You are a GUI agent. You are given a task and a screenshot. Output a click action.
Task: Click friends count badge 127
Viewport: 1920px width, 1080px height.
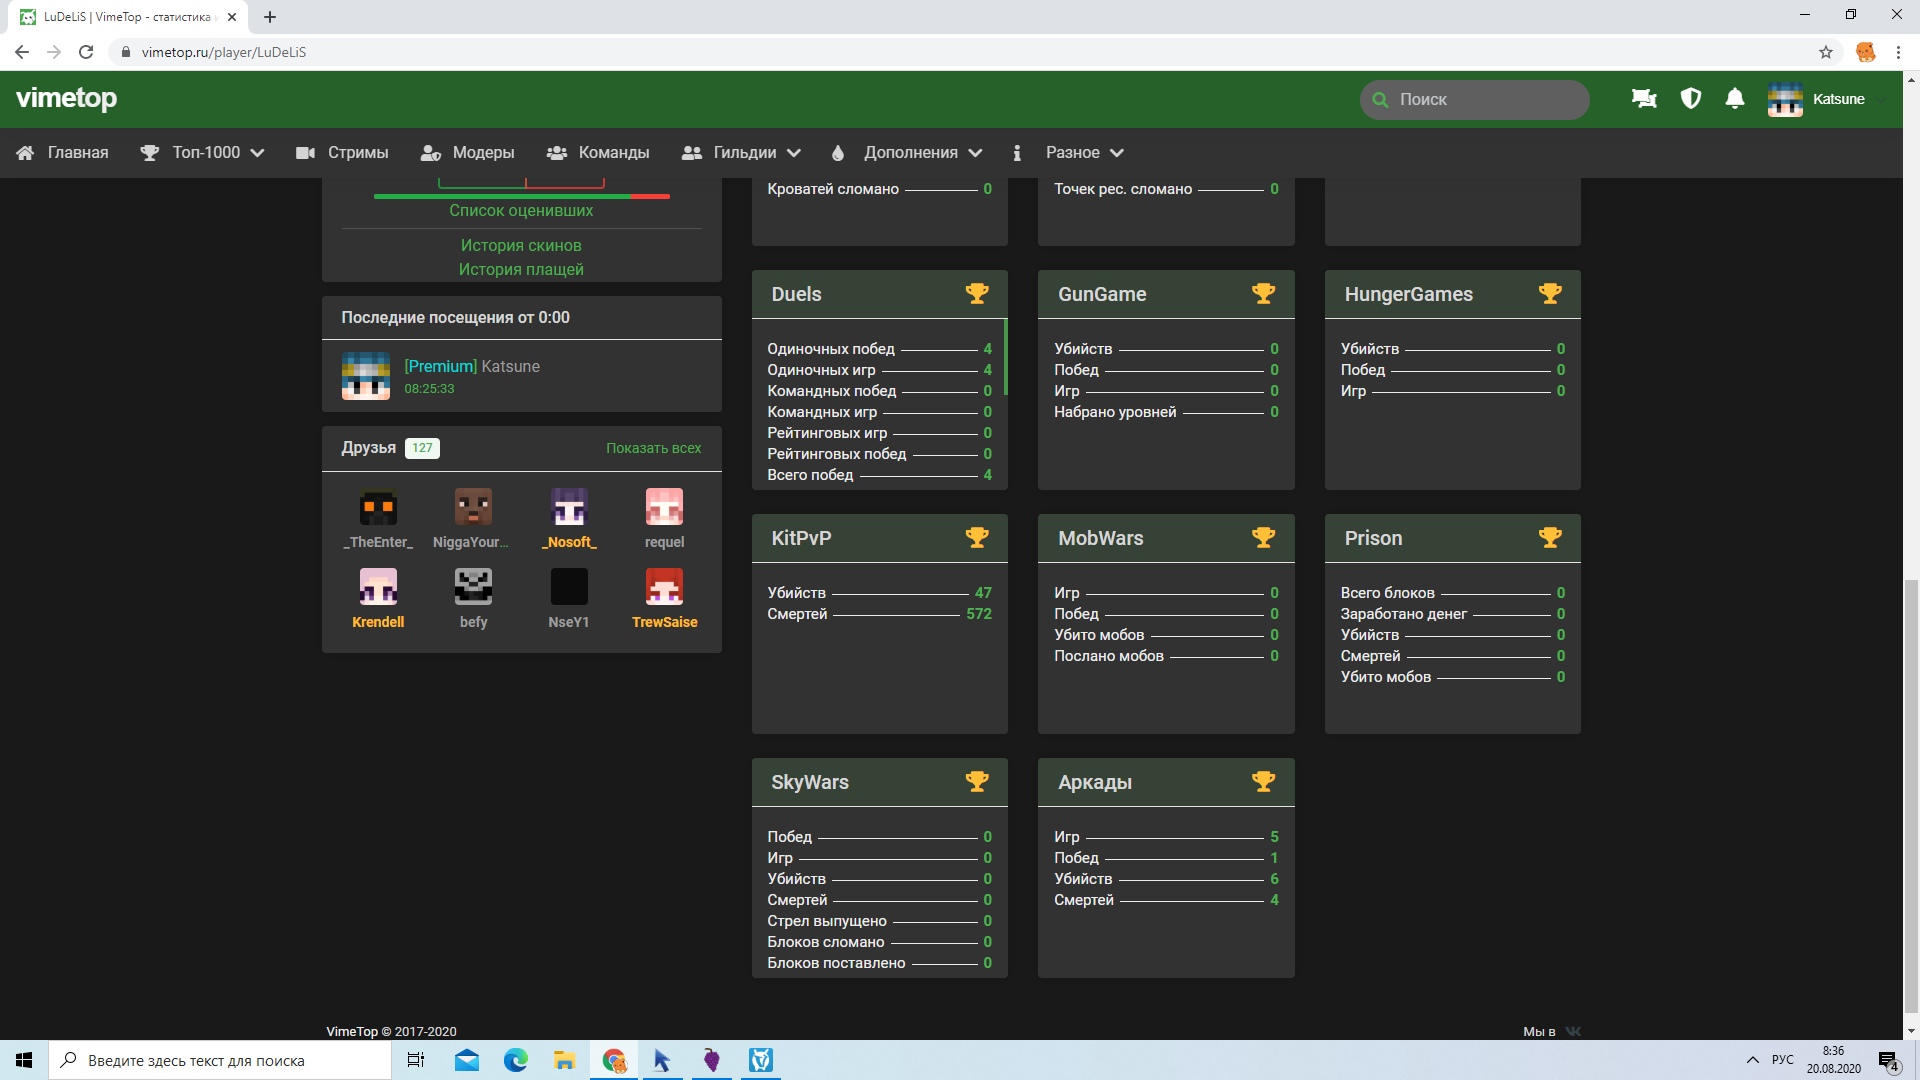[x=422, y=448]
